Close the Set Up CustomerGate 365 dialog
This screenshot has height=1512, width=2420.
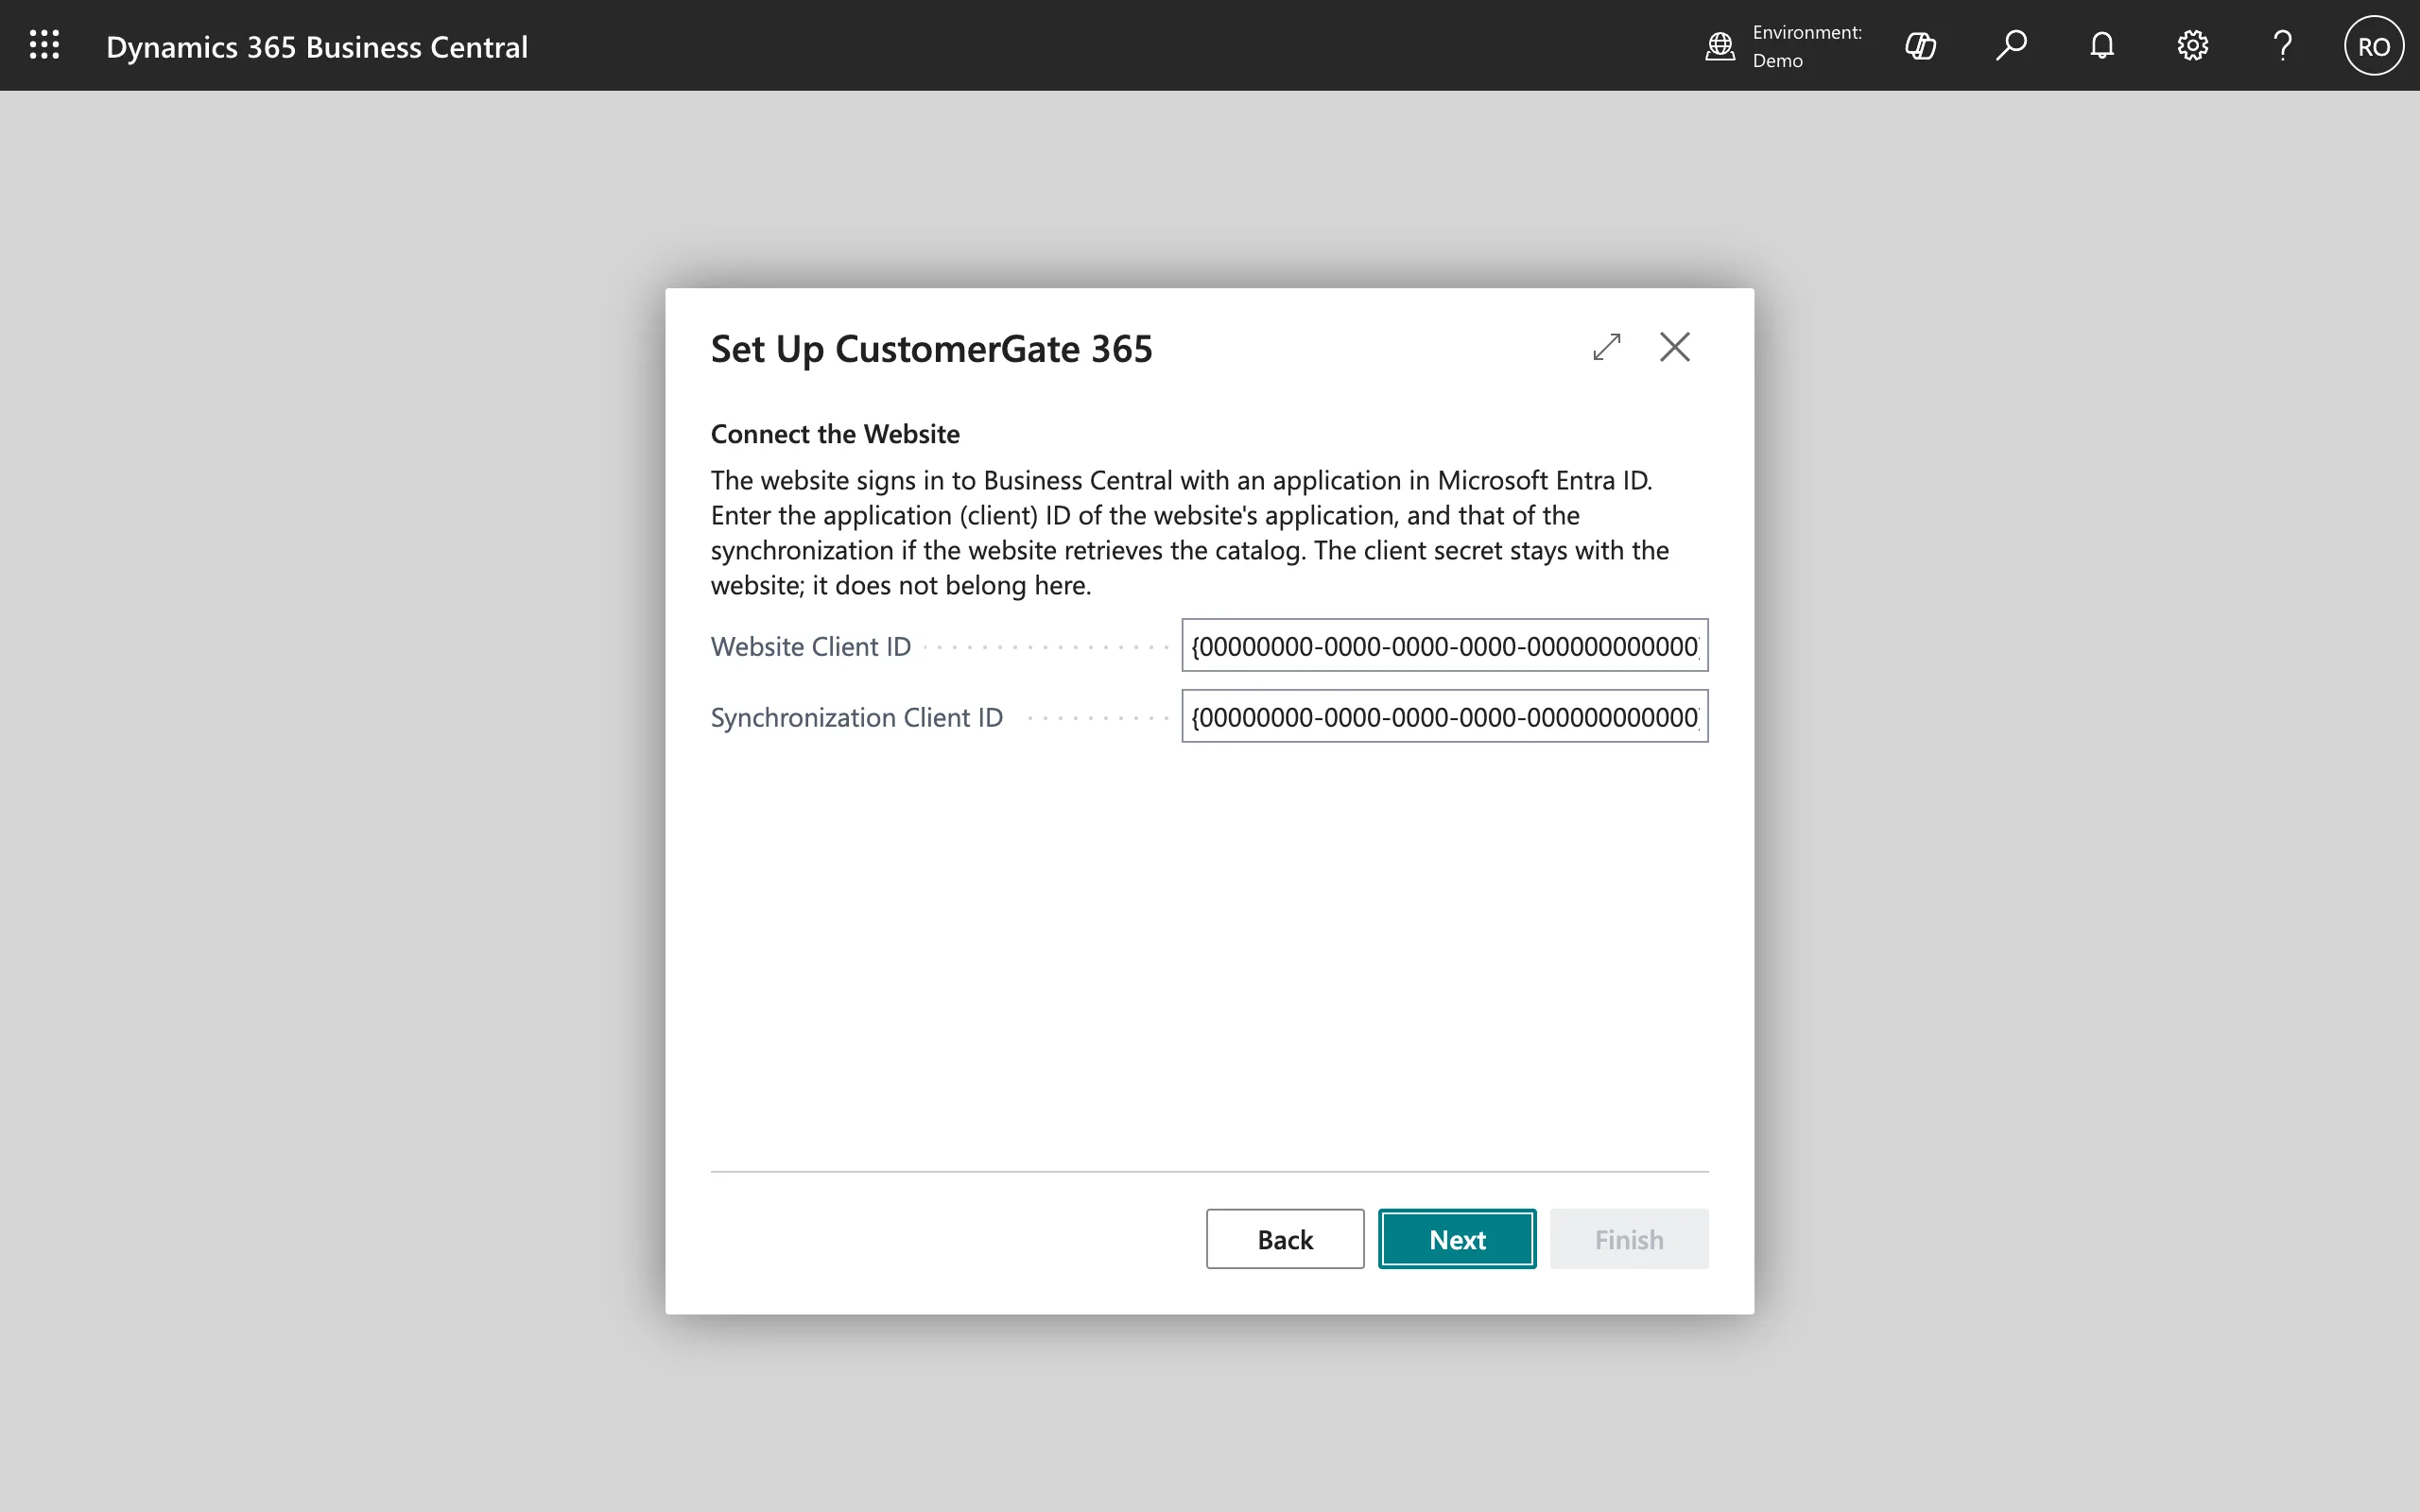[x=1674, y=347]
